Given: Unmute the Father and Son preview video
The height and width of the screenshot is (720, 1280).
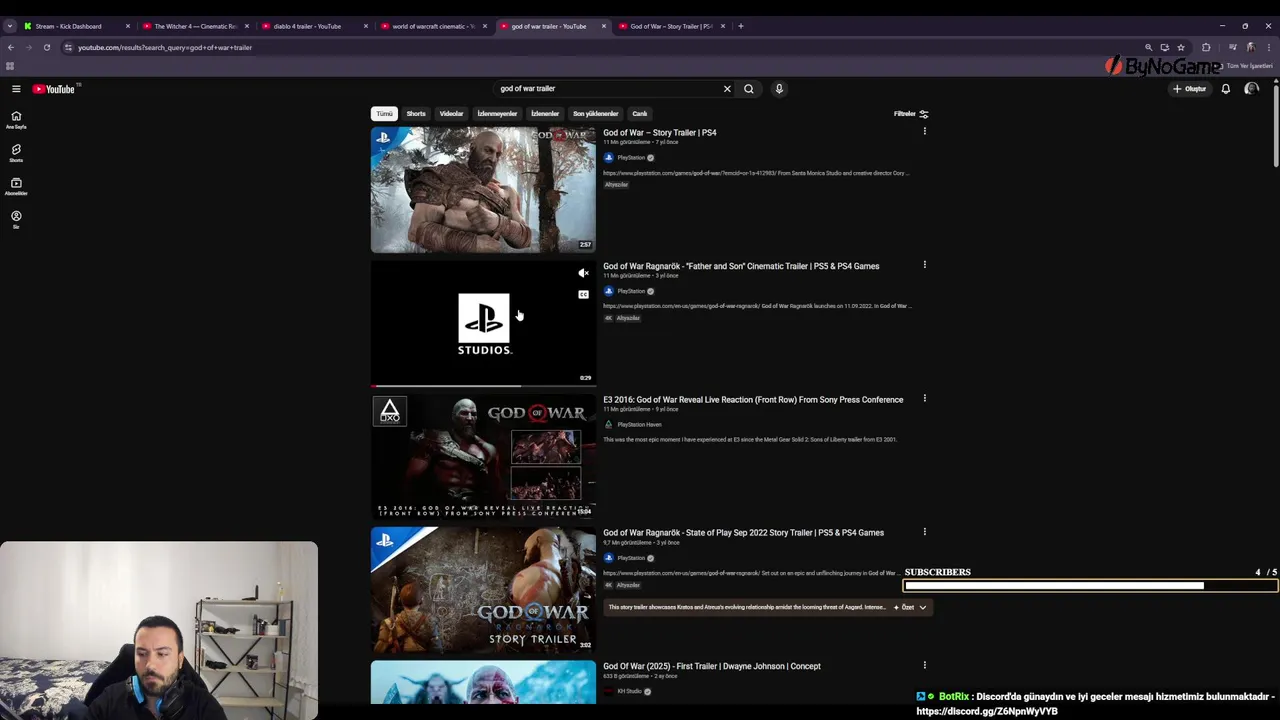Looking at the screenshot, I should point(583,273).
